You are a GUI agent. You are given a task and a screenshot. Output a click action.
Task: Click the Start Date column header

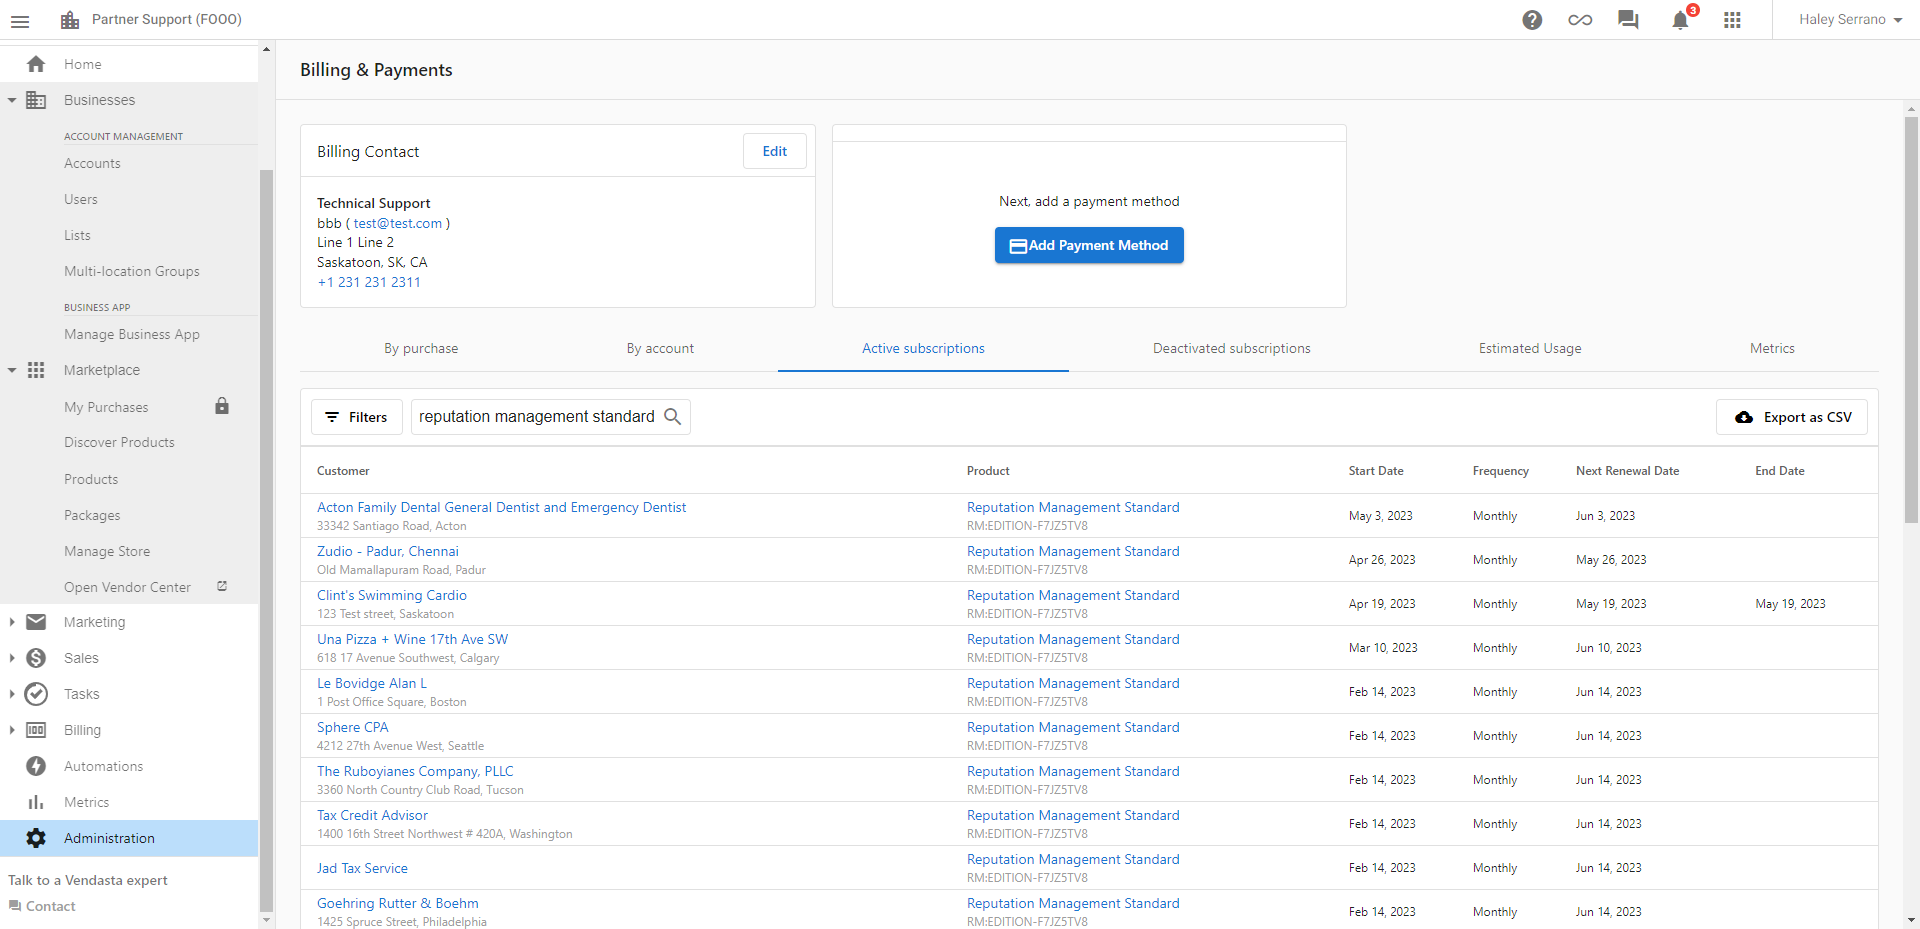coord(1376,471)
